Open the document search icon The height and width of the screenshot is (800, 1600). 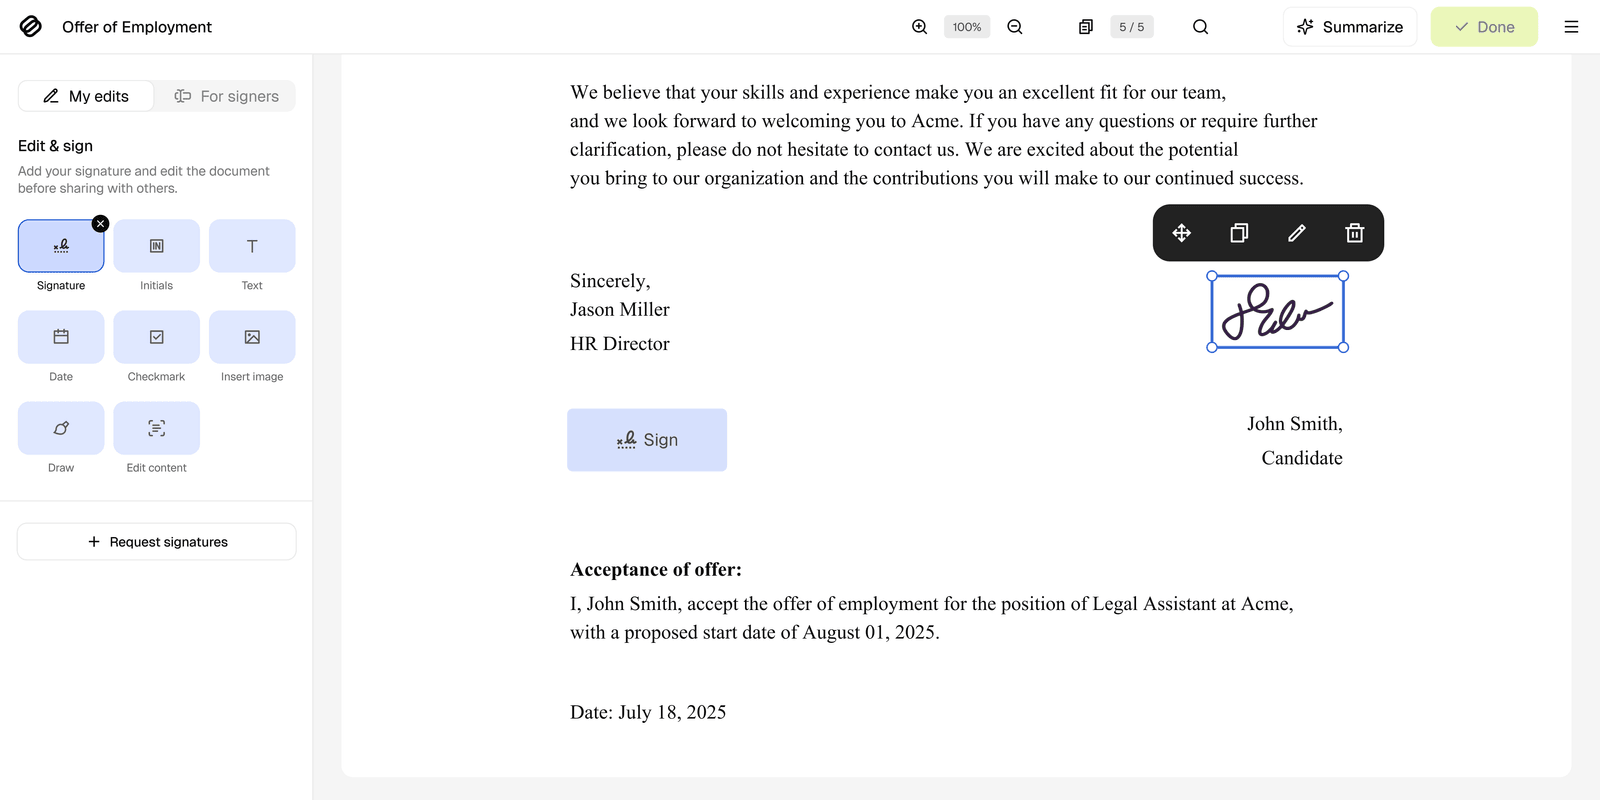(1200, 27)
